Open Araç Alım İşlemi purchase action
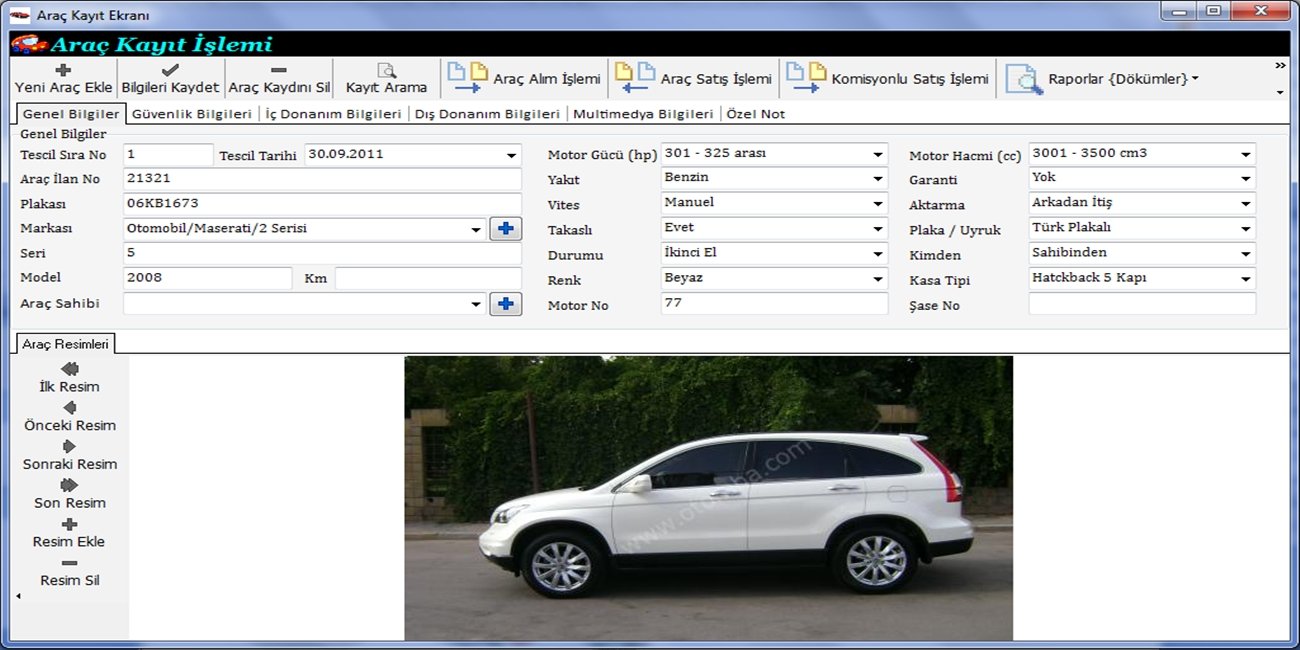1300x650 pixels. [x=524, y=78]
